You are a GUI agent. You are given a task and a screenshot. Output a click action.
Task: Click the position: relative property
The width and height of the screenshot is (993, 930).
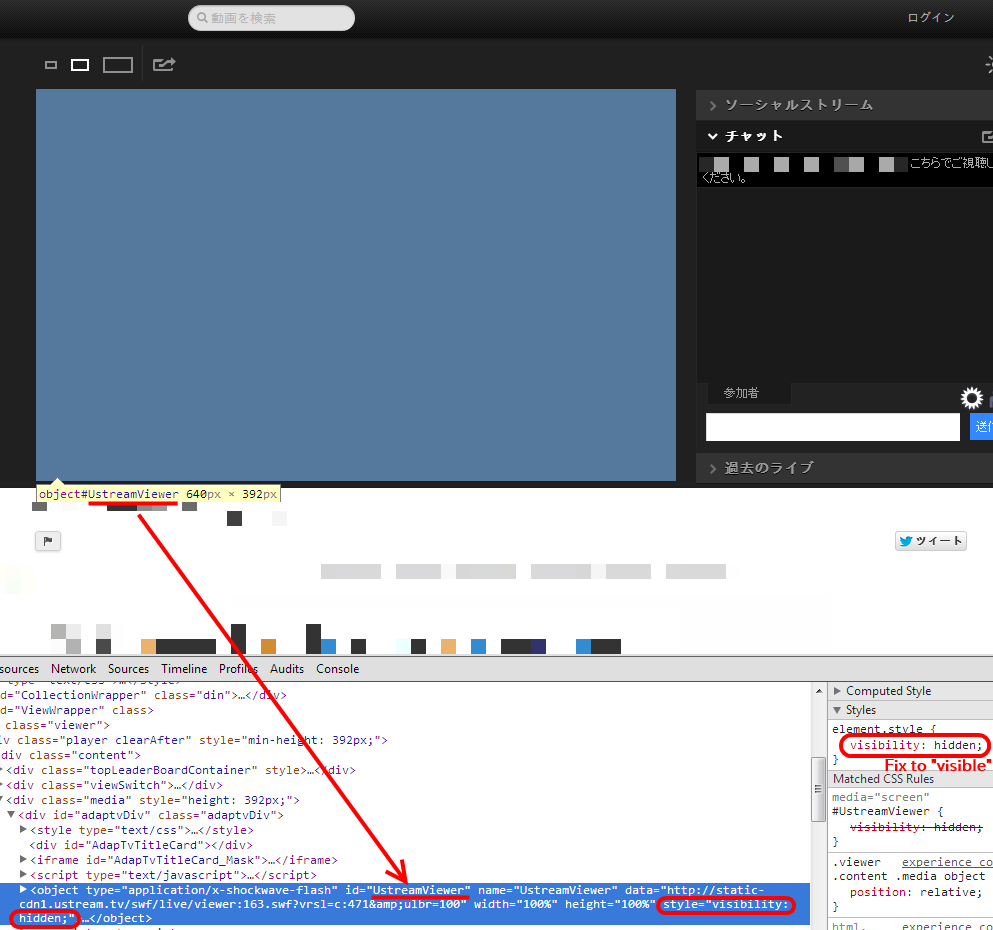915,892
